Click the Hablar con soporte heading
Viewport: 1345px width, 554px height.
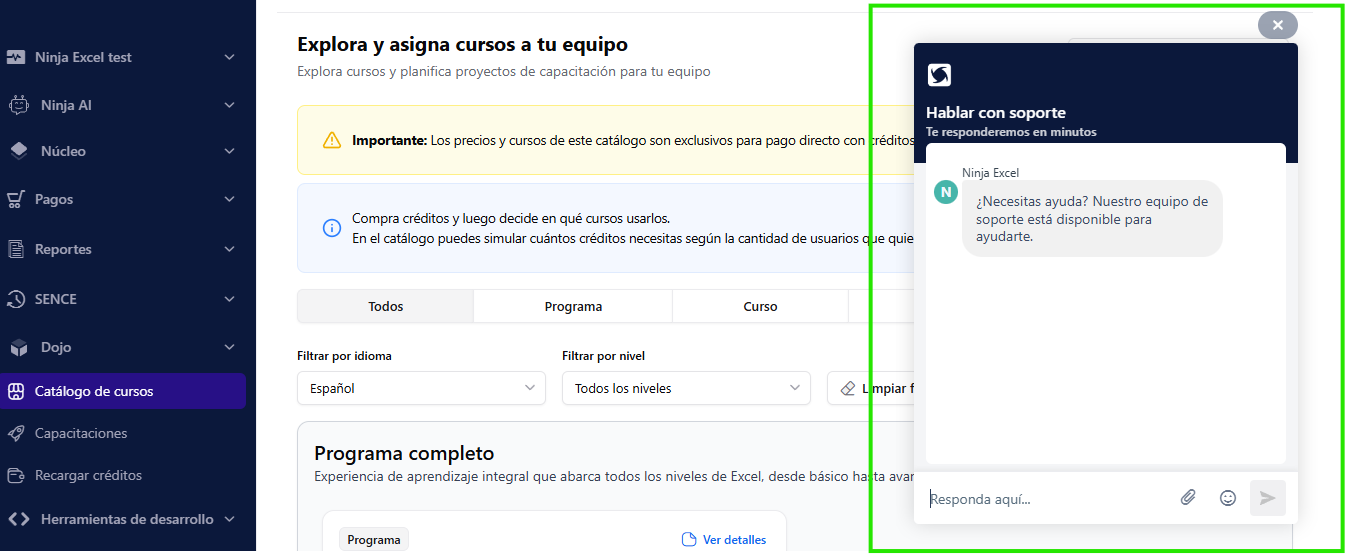coord(996,113)
